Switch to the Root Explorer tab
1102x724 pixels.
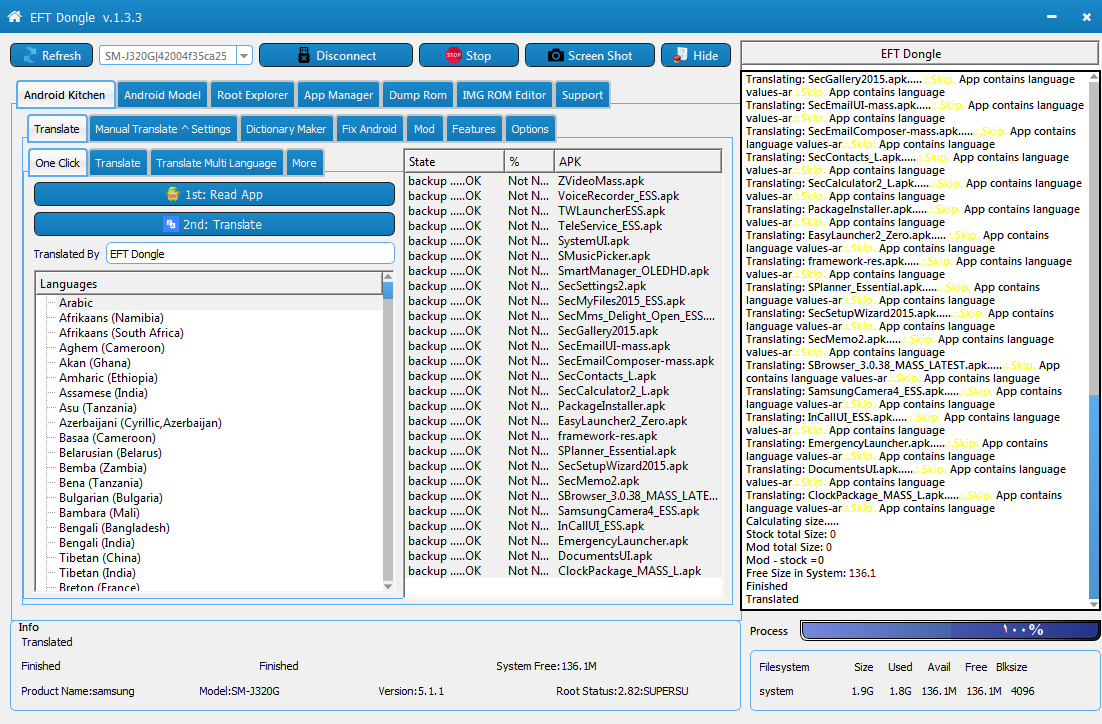tap(252, 95)
